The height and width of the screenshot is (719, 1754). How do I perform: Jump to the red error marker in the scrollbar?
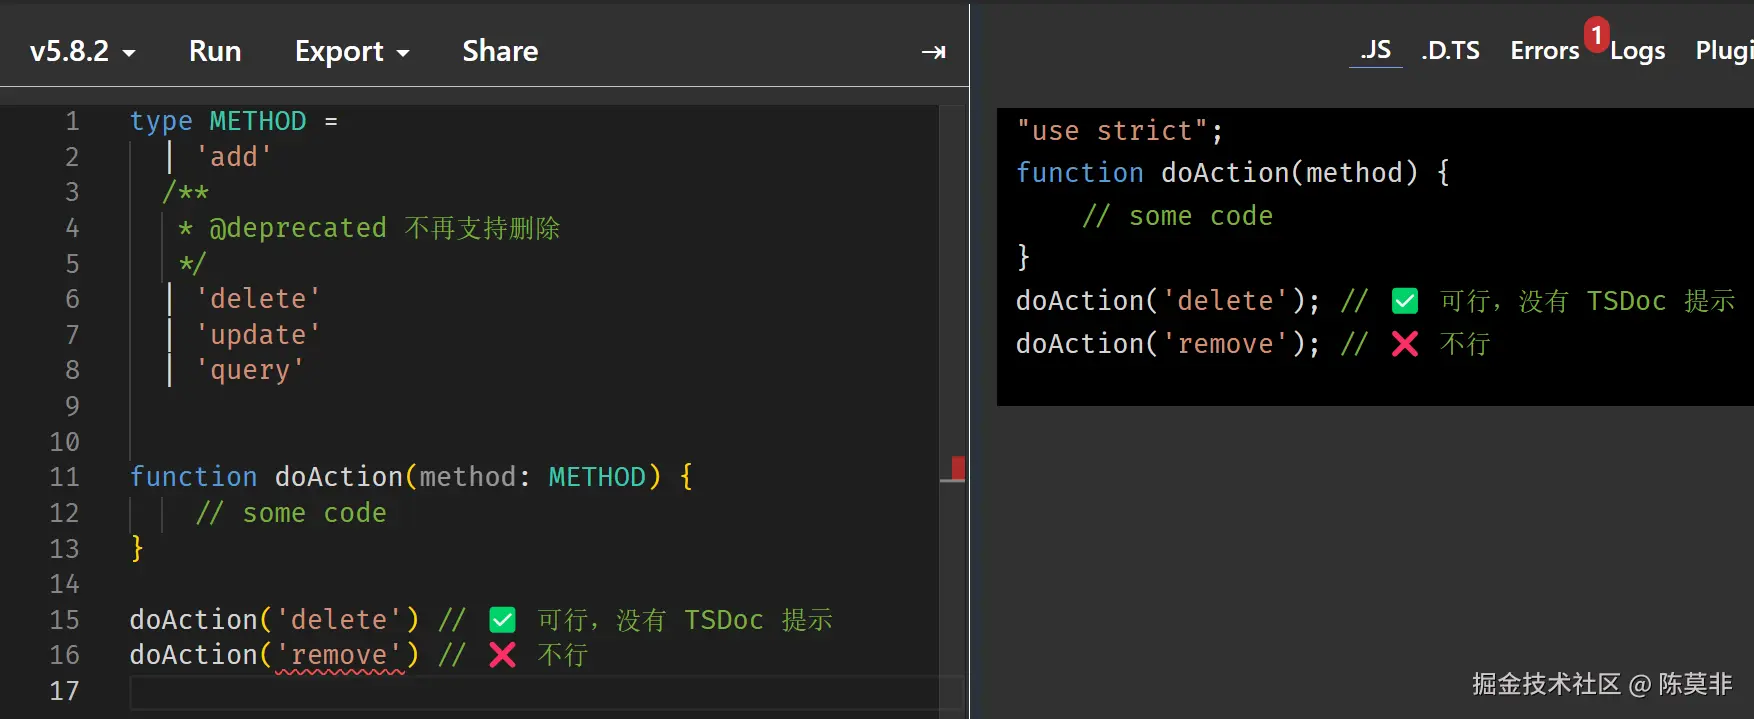pos(958,467)
